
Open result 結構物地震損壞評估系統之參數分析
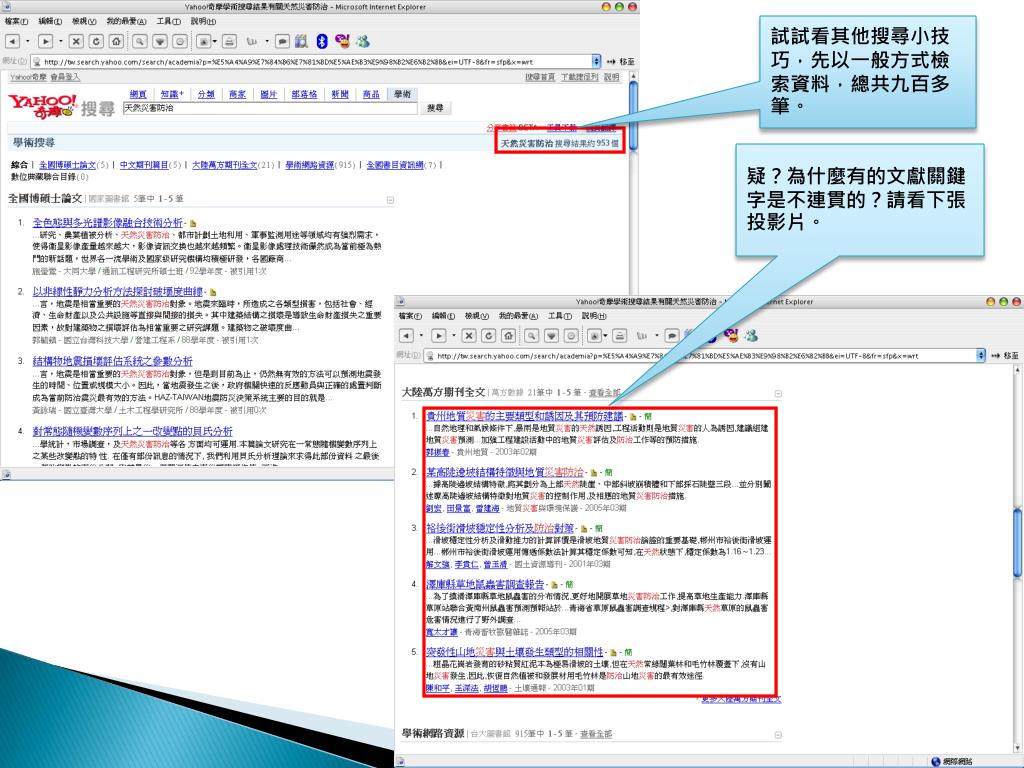(x=112, y=360)
